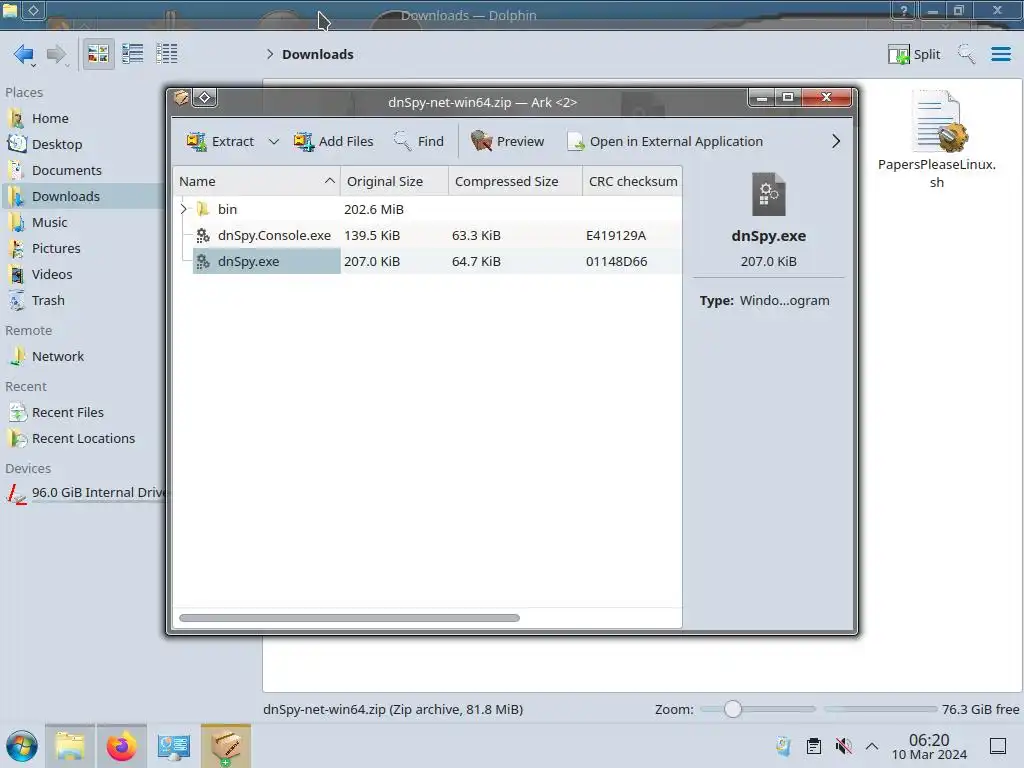The image size is (1024, 768).
Task: Click the muted volume tray icon
Action: point(844,746)
